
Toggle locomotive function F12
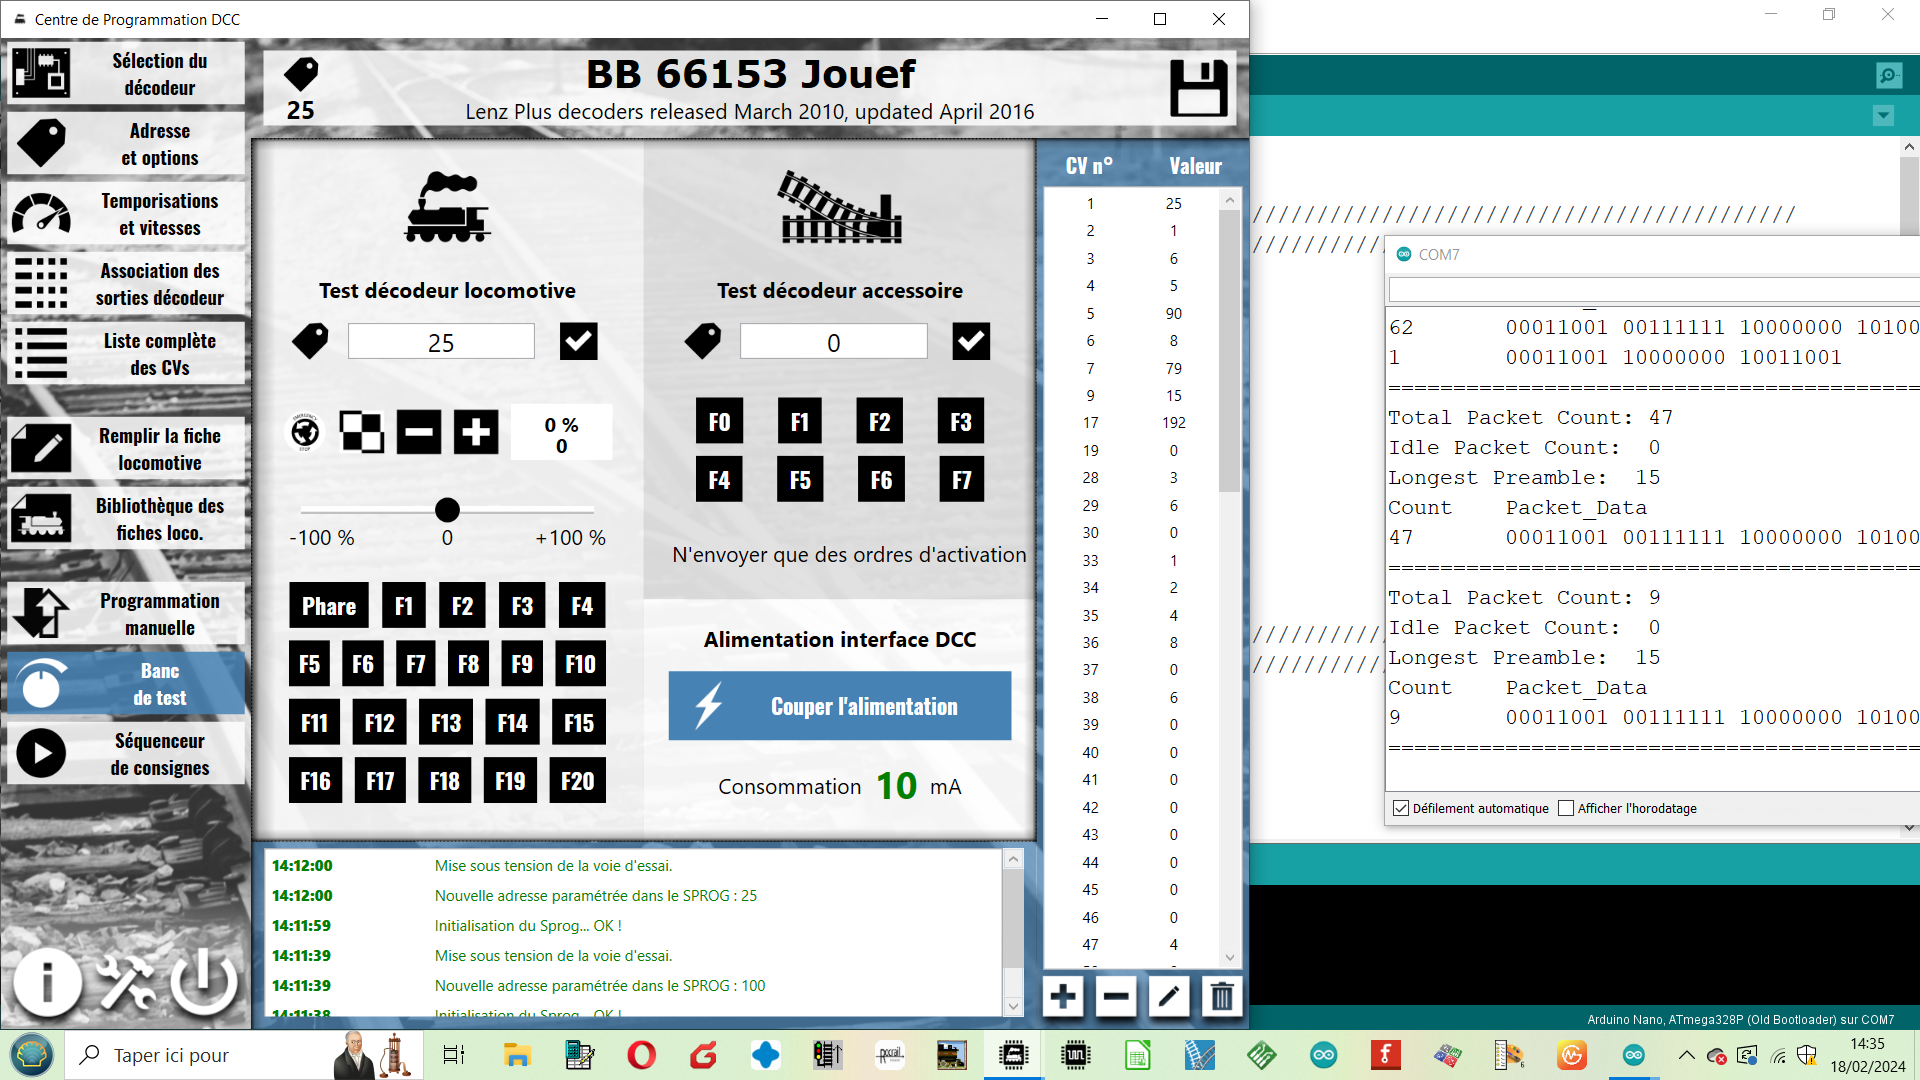(x=379, y=723)
